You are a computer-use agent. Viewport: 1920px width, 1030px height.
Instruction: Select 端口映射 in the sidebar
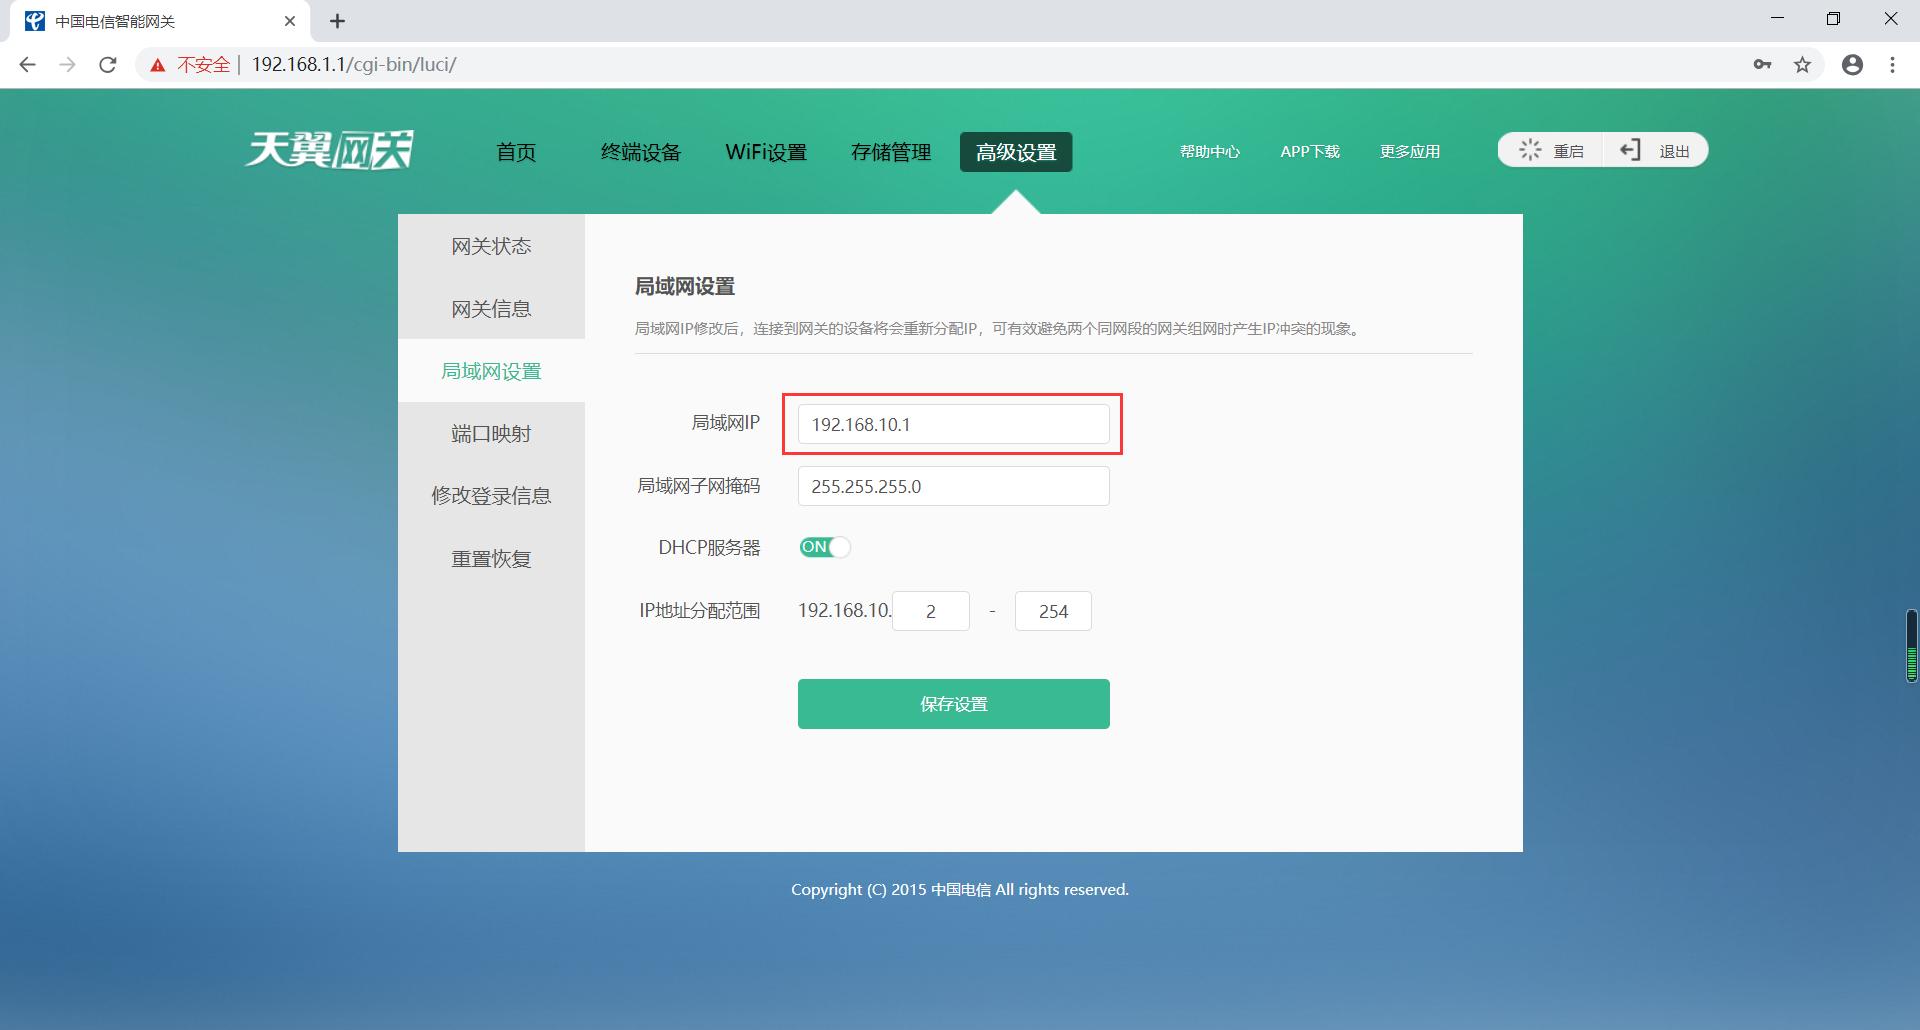[x=490, y=433]
